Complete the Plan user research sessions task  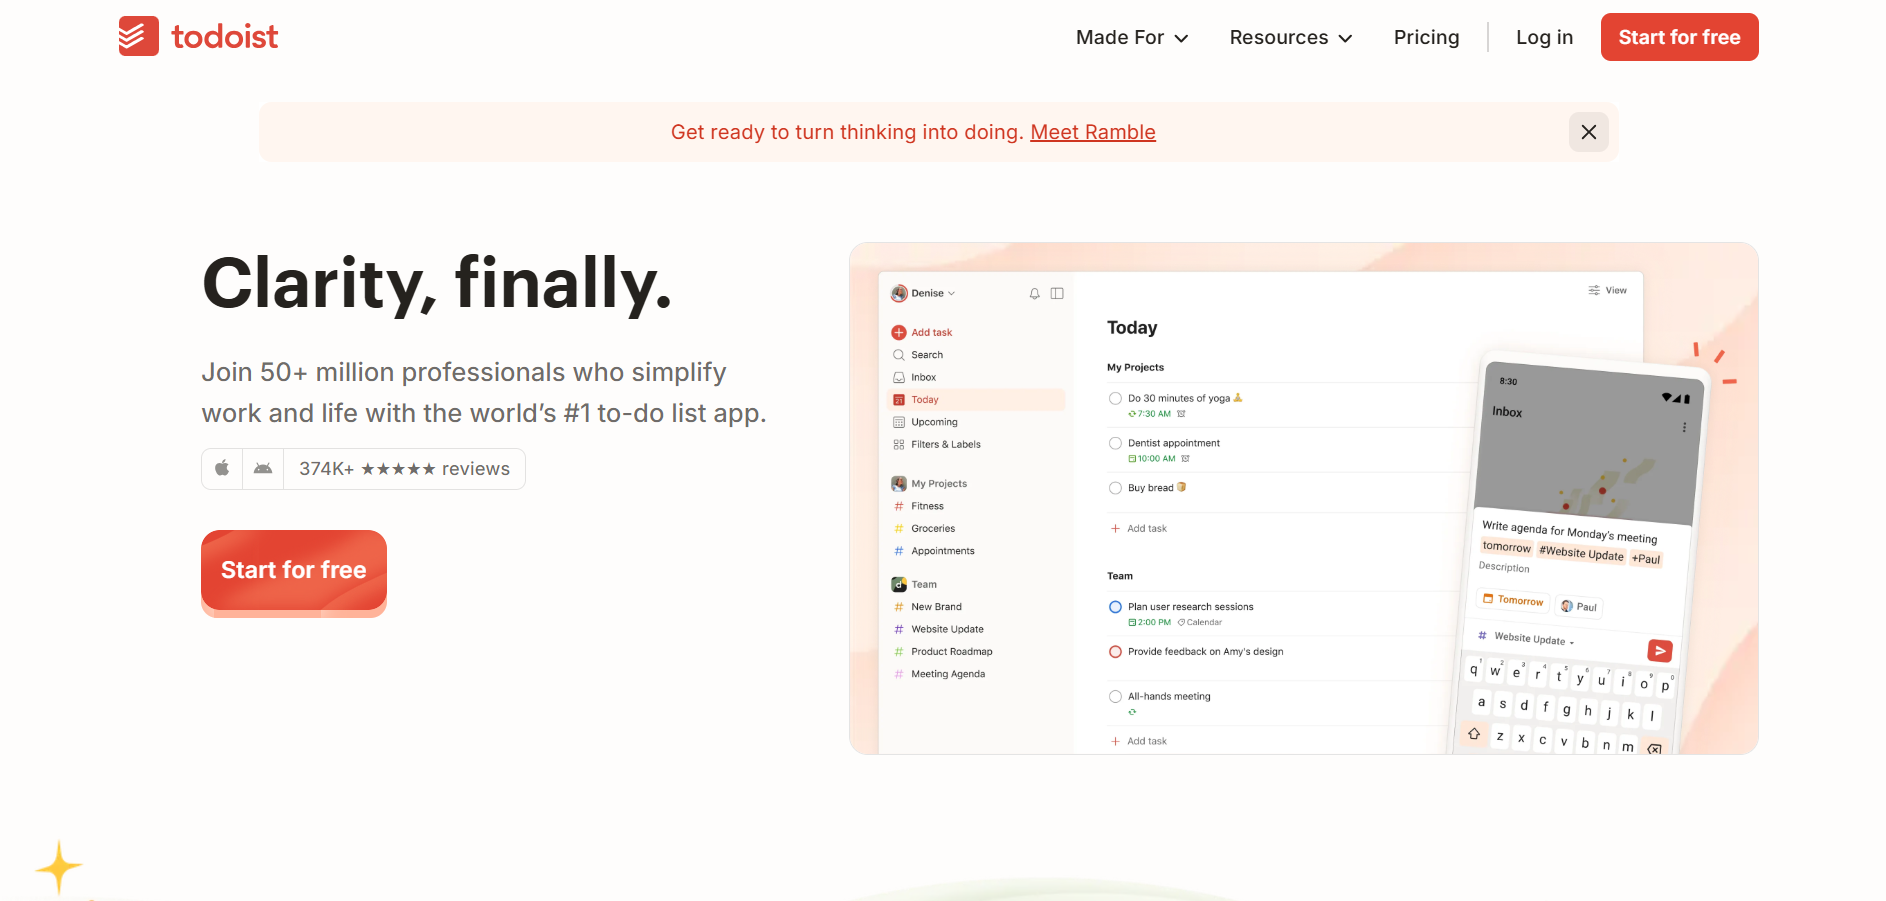point(1115,606)
